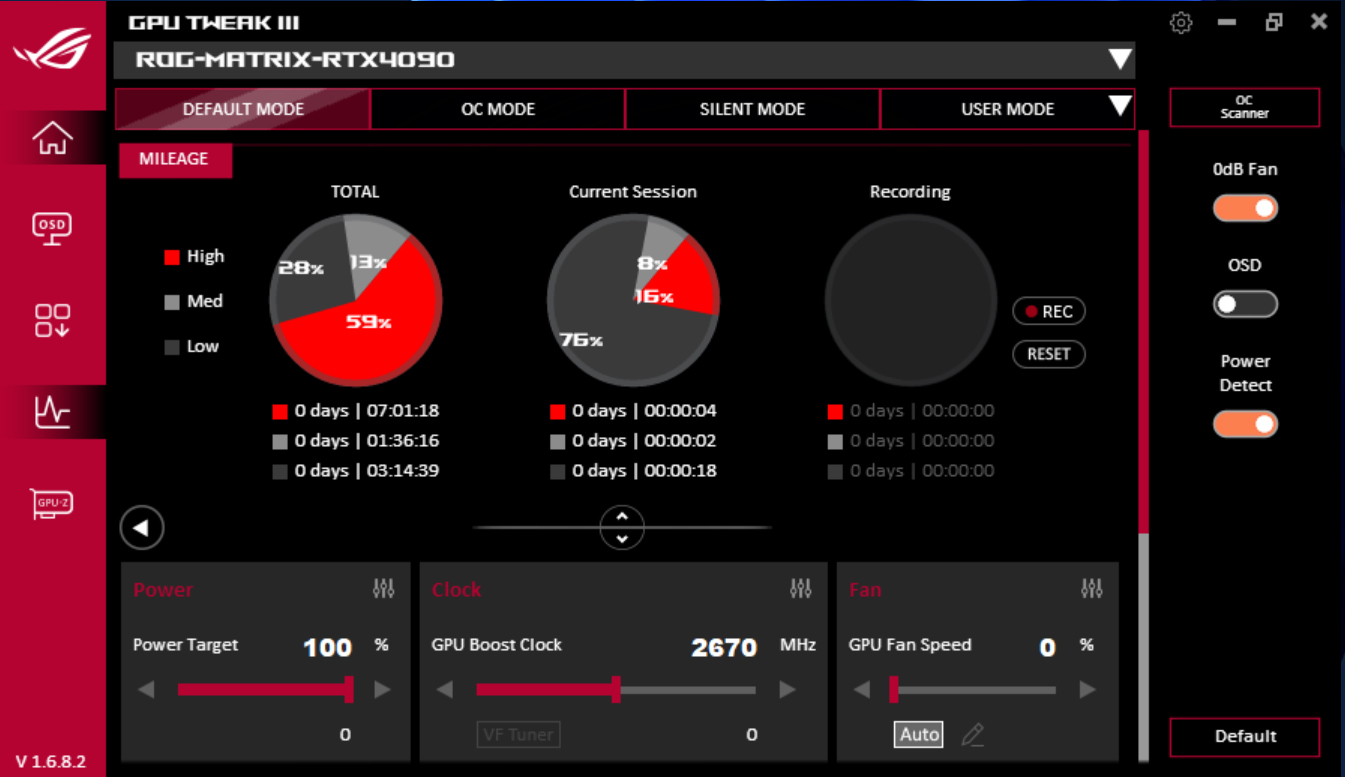
Task: Select the Mileage tab
Action: [175, 160]
